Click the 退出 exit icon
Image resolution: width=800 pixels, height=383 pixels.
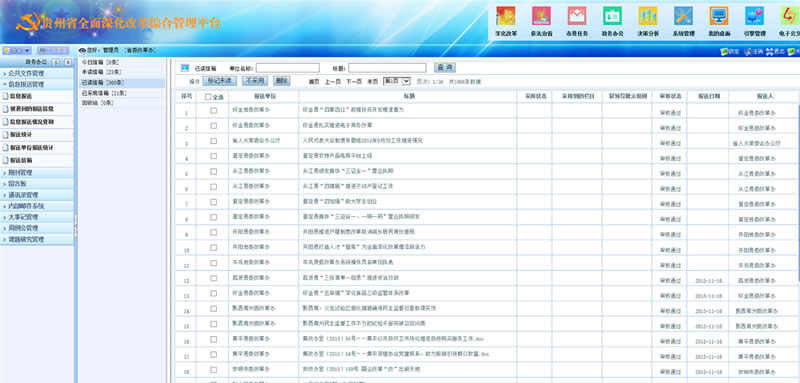click(769, 52)
